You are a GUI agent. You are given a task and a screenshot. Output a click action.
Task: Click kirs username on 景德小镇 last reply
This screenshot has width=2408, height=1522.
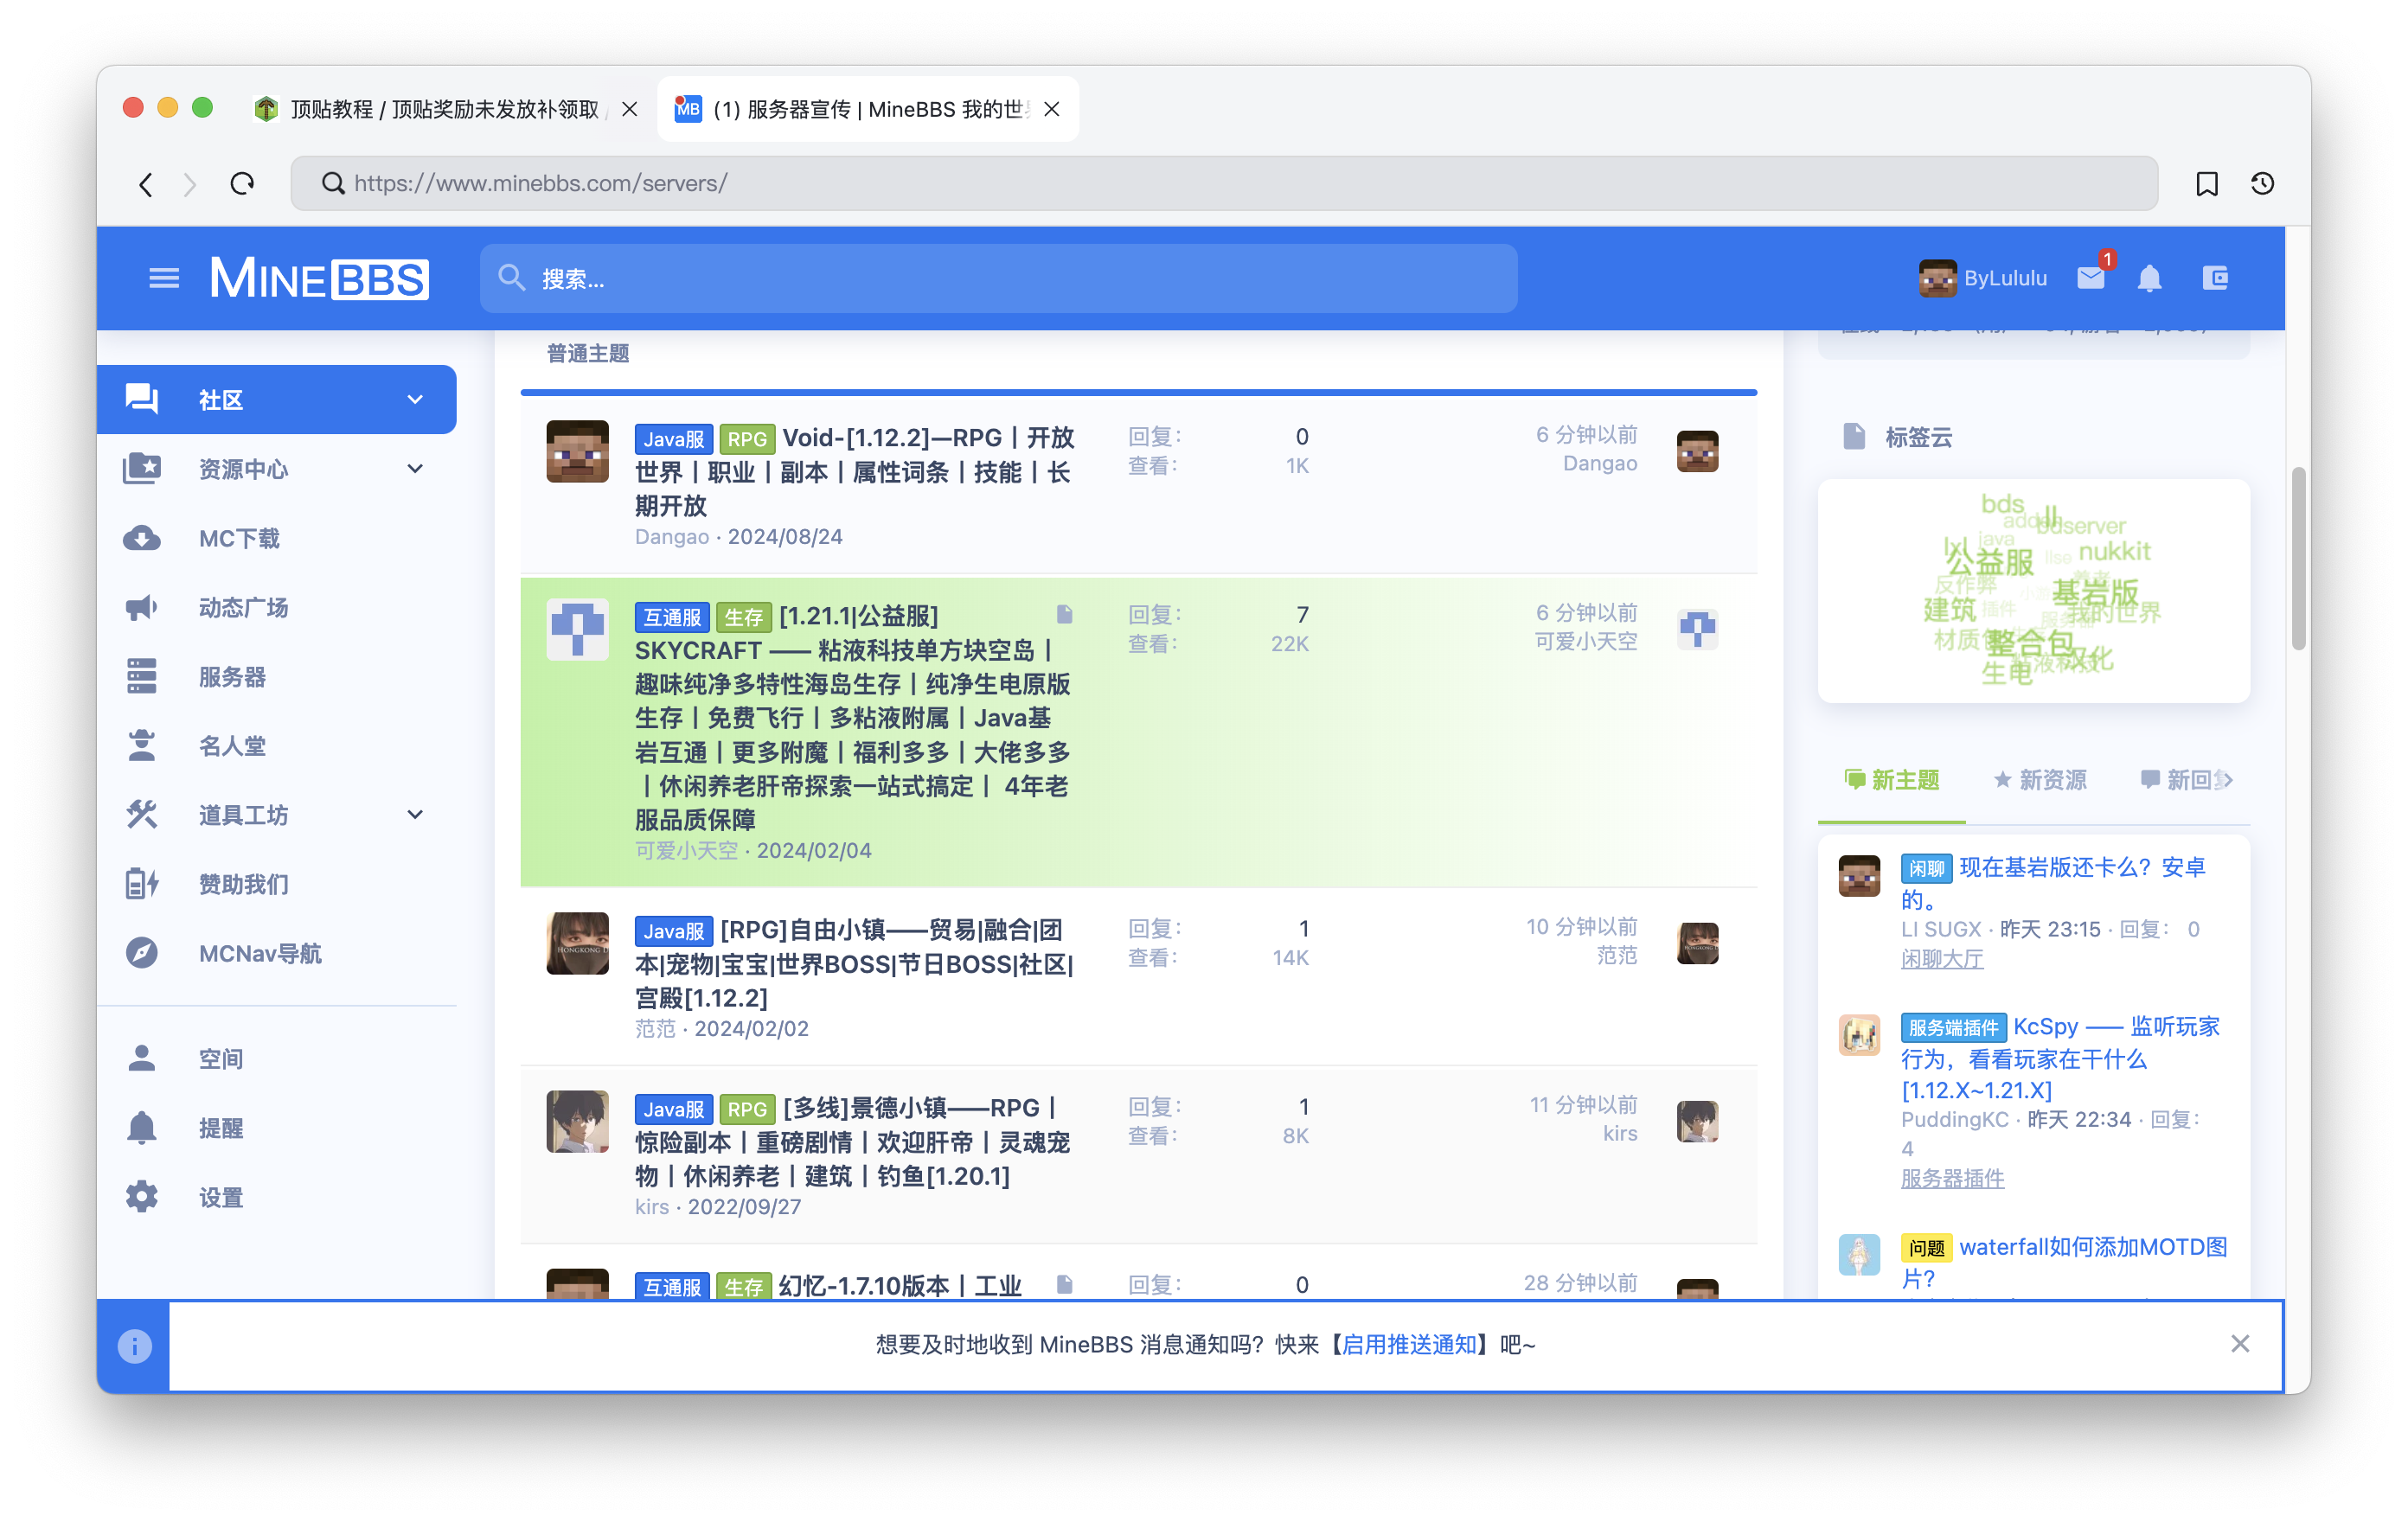point(1620,1133)
